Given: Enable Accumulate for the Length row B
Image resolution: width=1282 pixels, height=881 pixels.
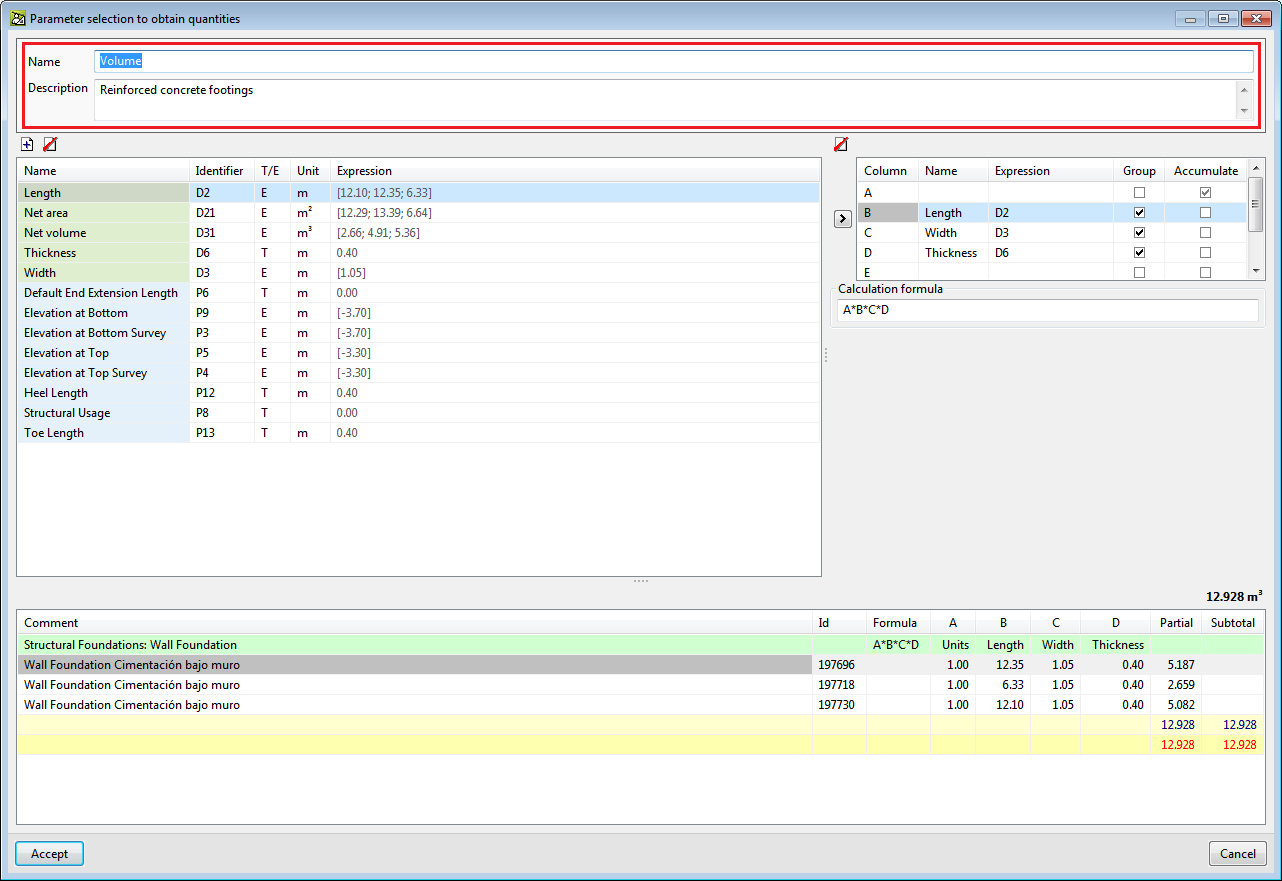Looking at the screenshot, I should click(1205, 213).
